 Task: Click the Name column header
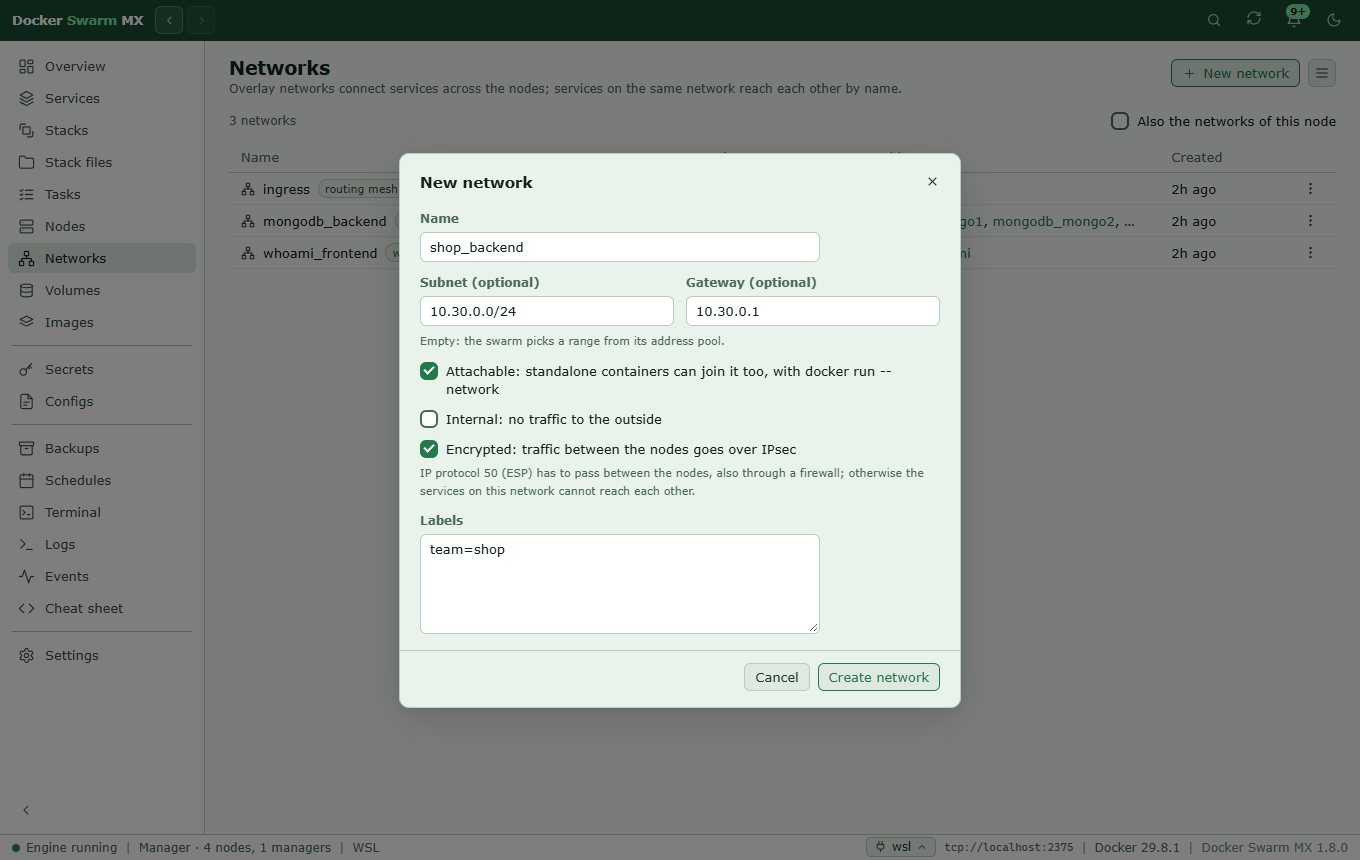point(260,157)
